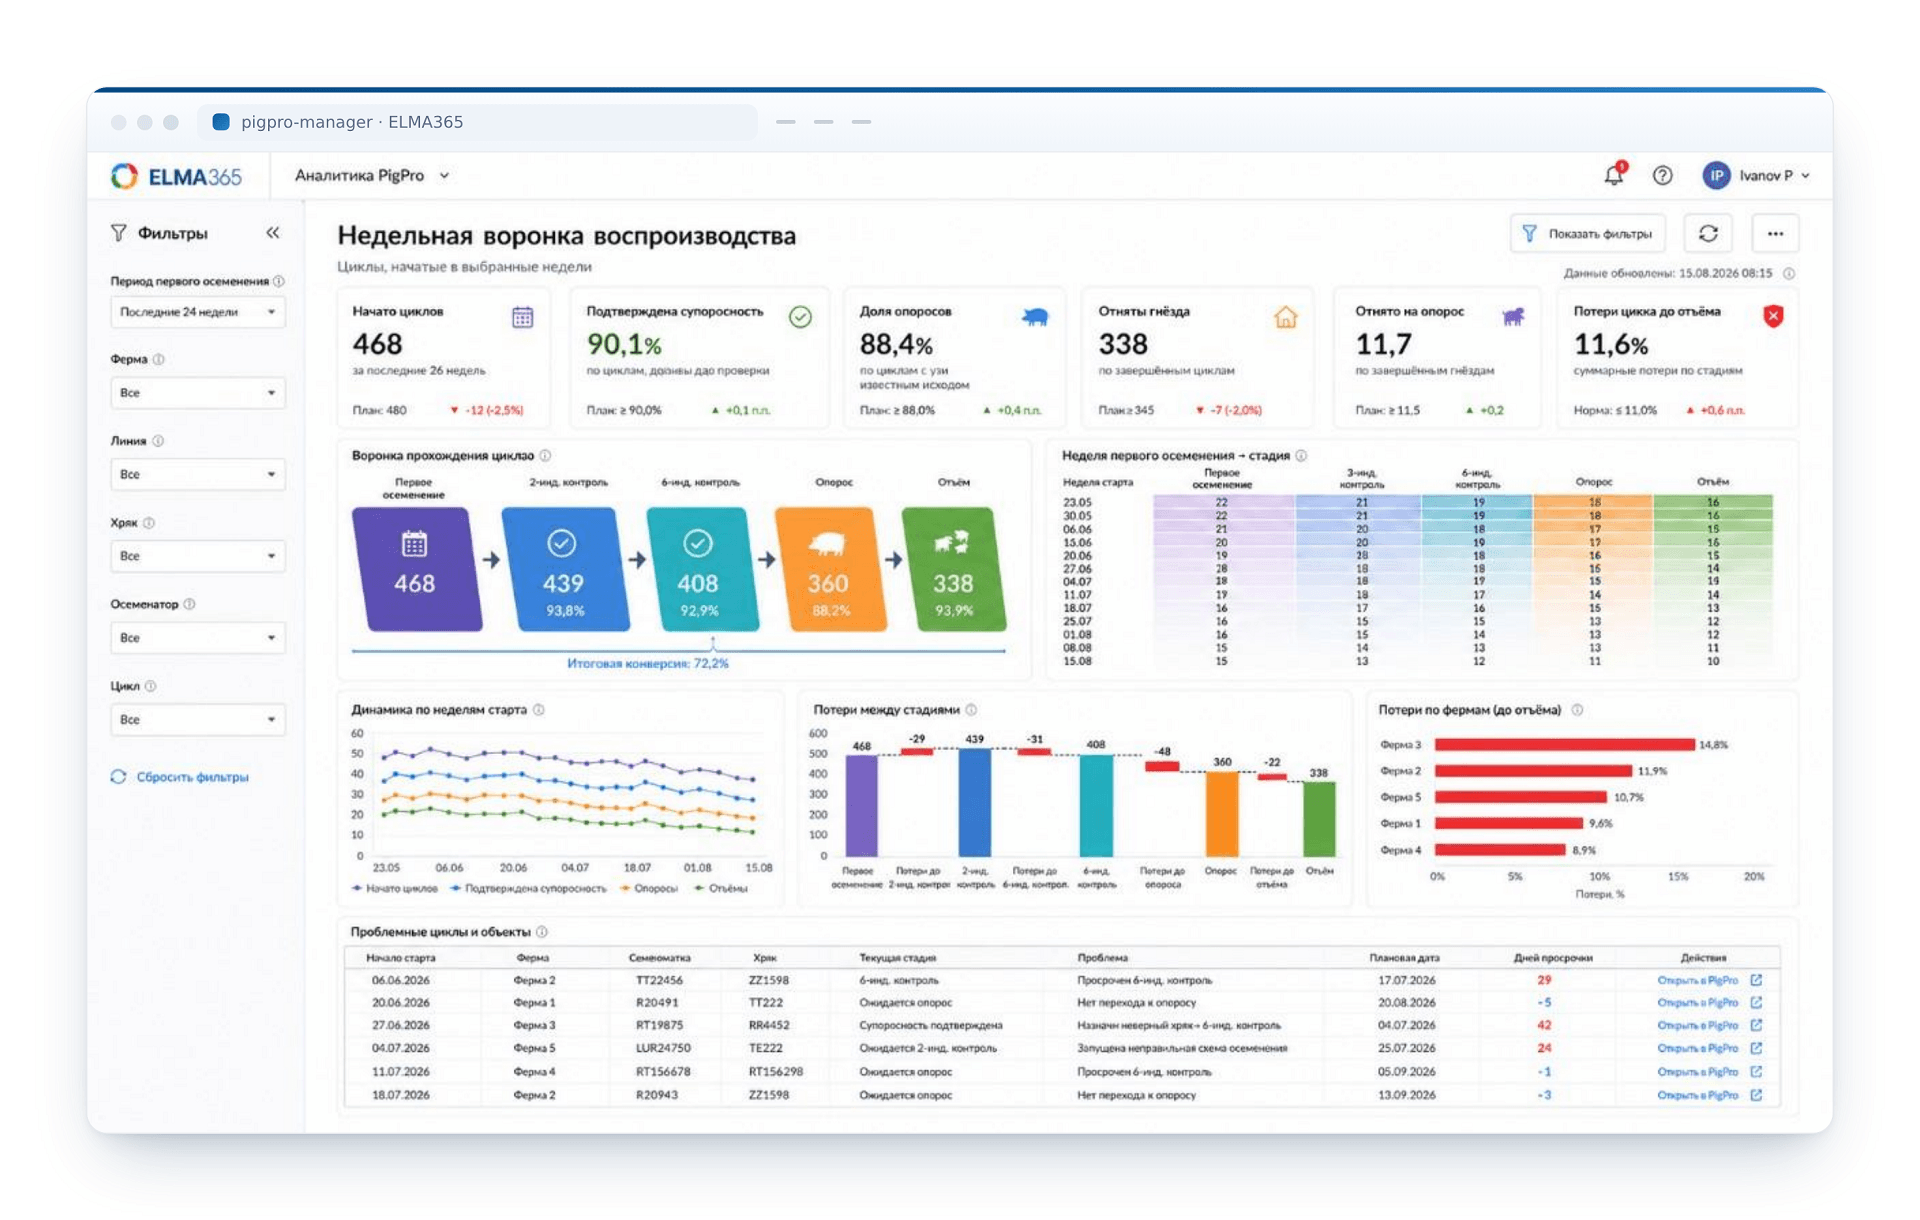Sort table by Плановая дата column header
The image size is (1920, 1220).
pos(1405,958)
